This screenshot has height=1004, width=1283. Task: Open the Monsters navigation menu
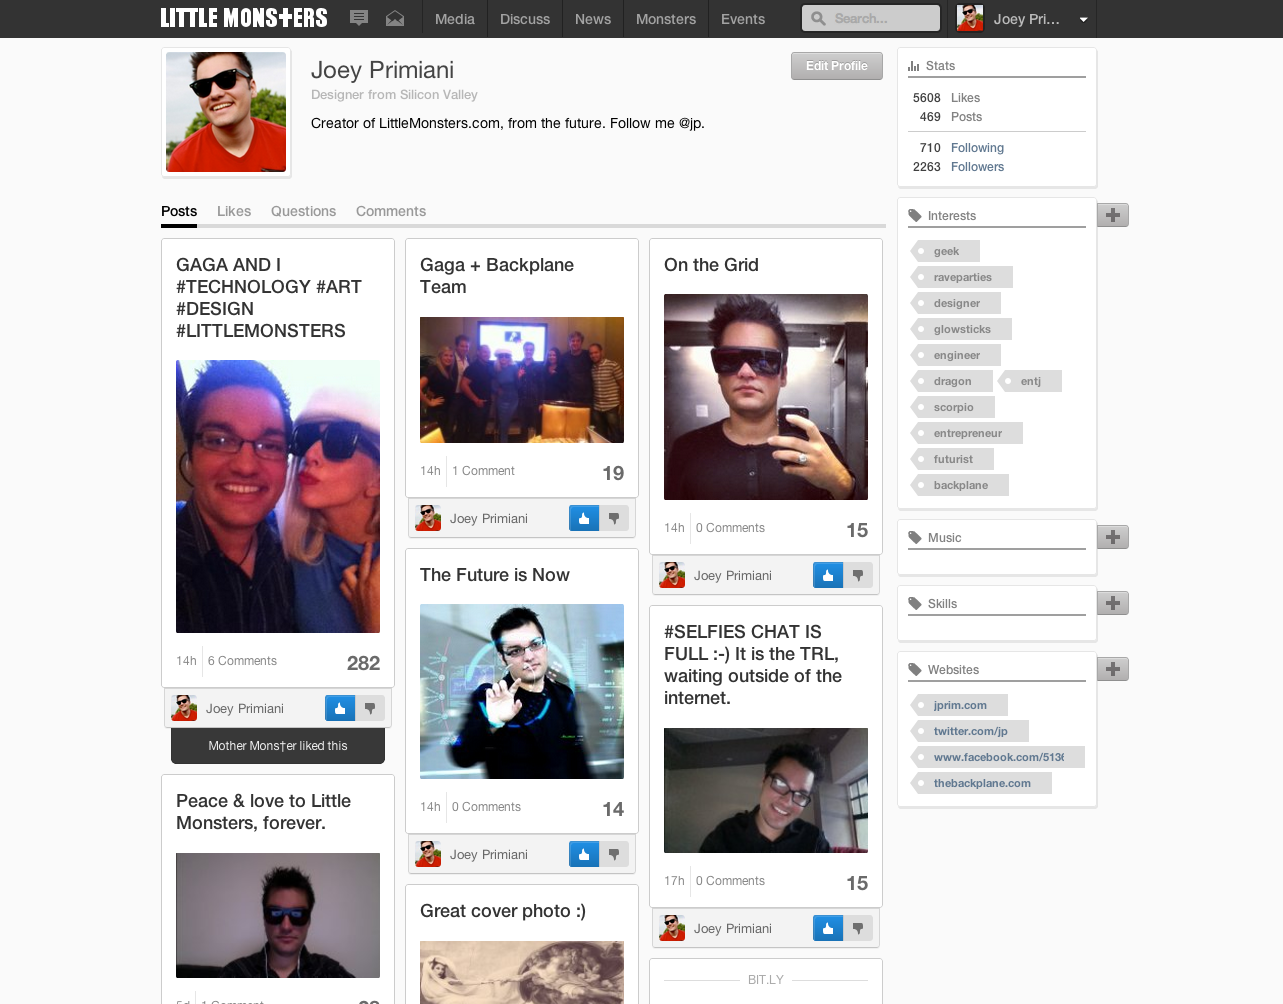665,19
